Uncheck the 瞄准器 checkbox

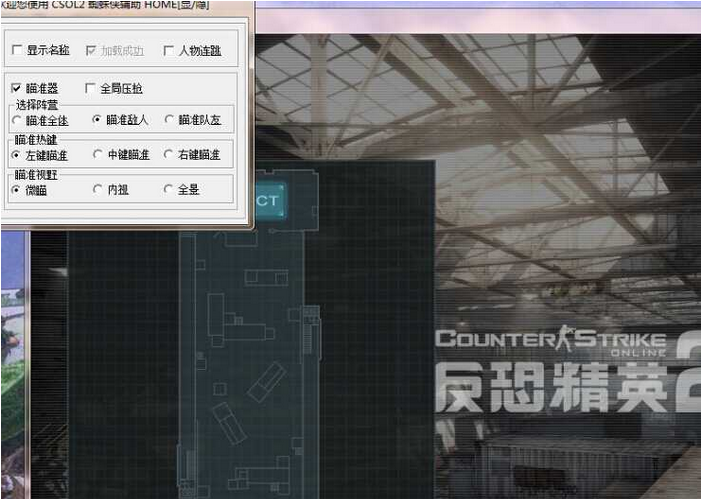point(17,88)
